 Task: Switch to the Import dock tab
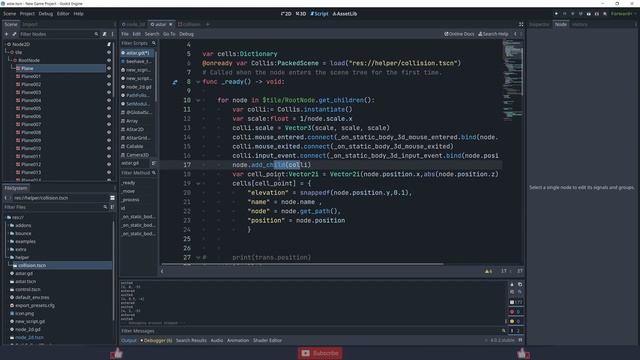coord(29,24)
